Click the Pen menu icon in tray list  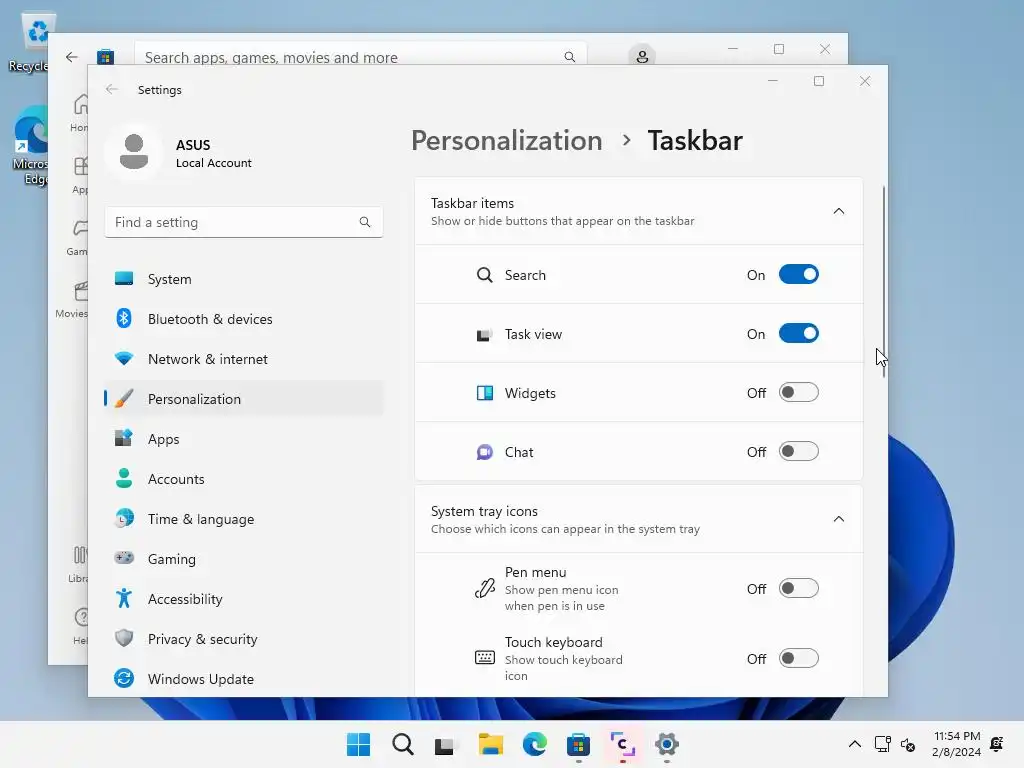(x=485, y=588)
